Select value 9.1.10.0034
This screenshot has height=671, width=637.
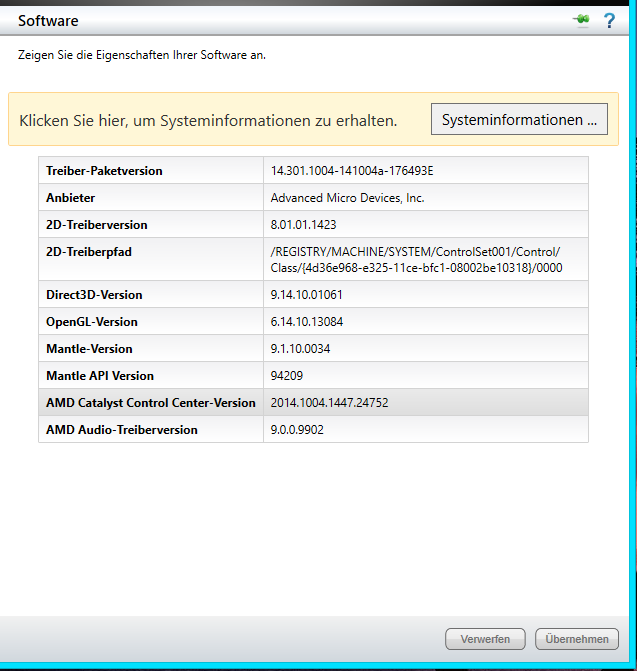point(300,349)
